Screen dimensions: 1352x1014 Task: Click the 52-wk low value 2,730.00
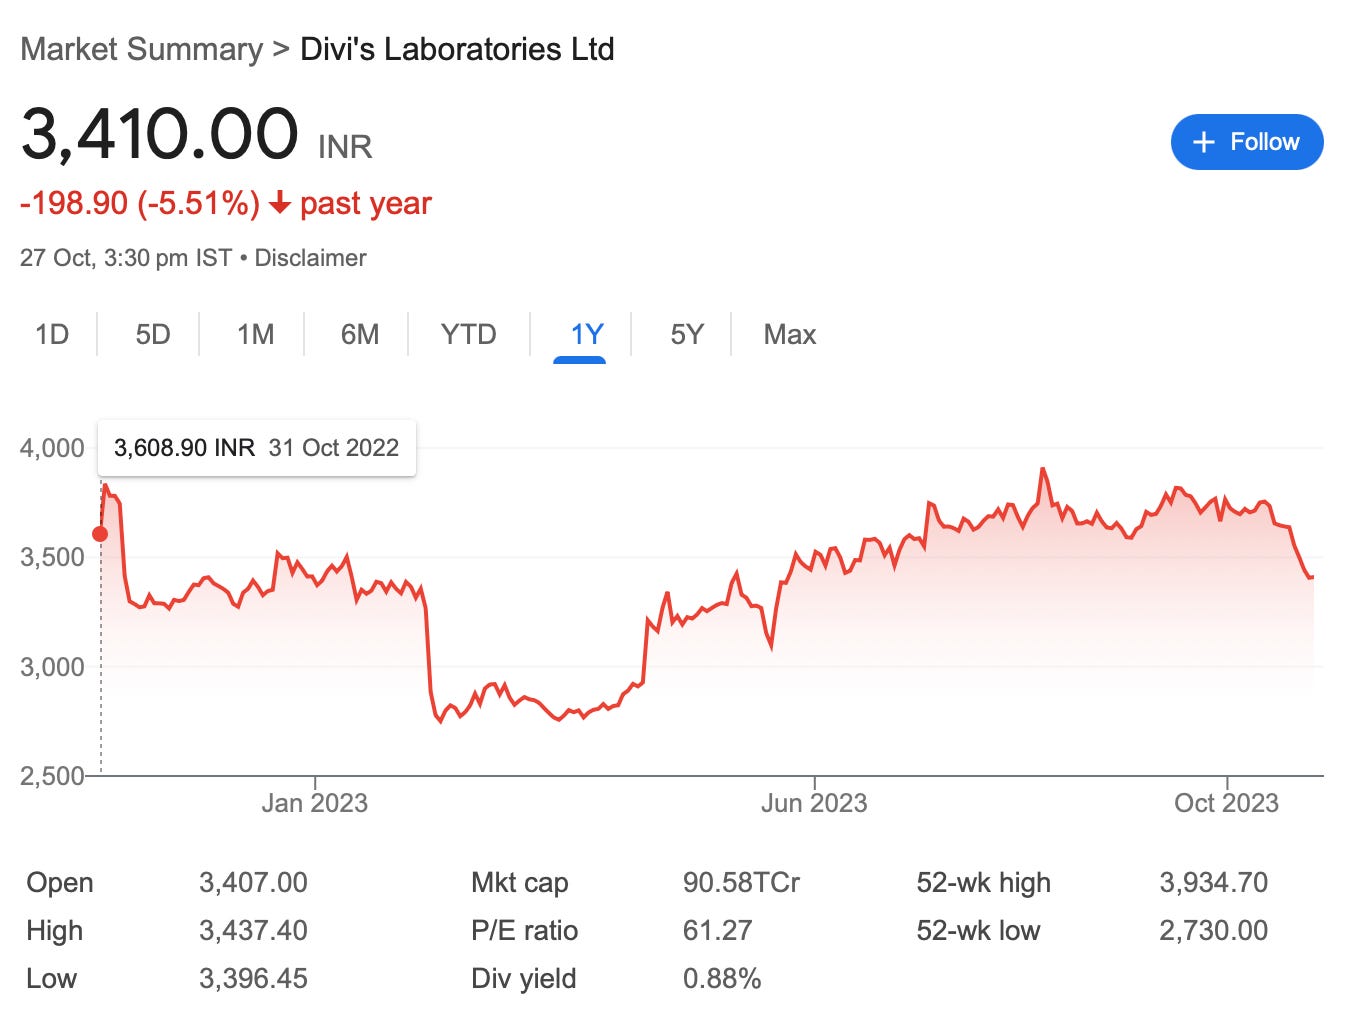(x=1213, y=930)
